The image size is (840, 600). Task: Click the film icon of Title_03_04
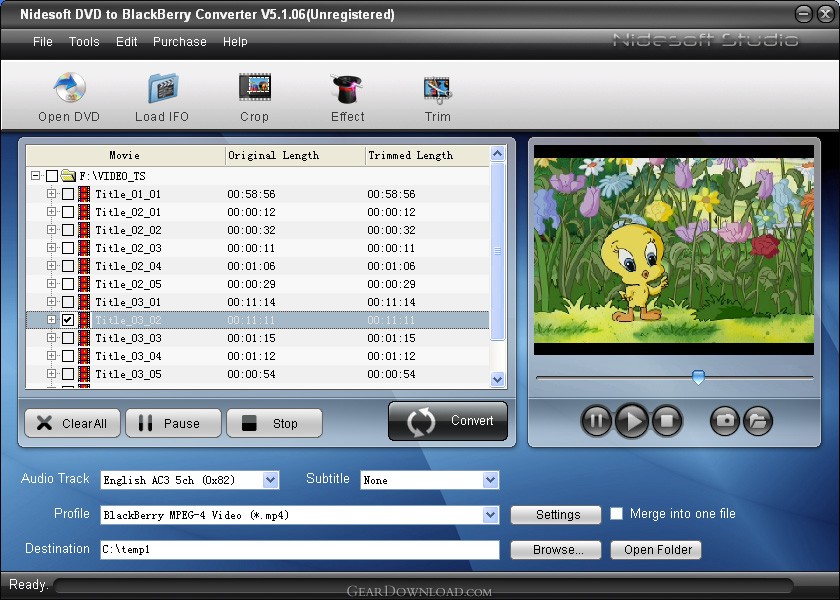(84, 356)
